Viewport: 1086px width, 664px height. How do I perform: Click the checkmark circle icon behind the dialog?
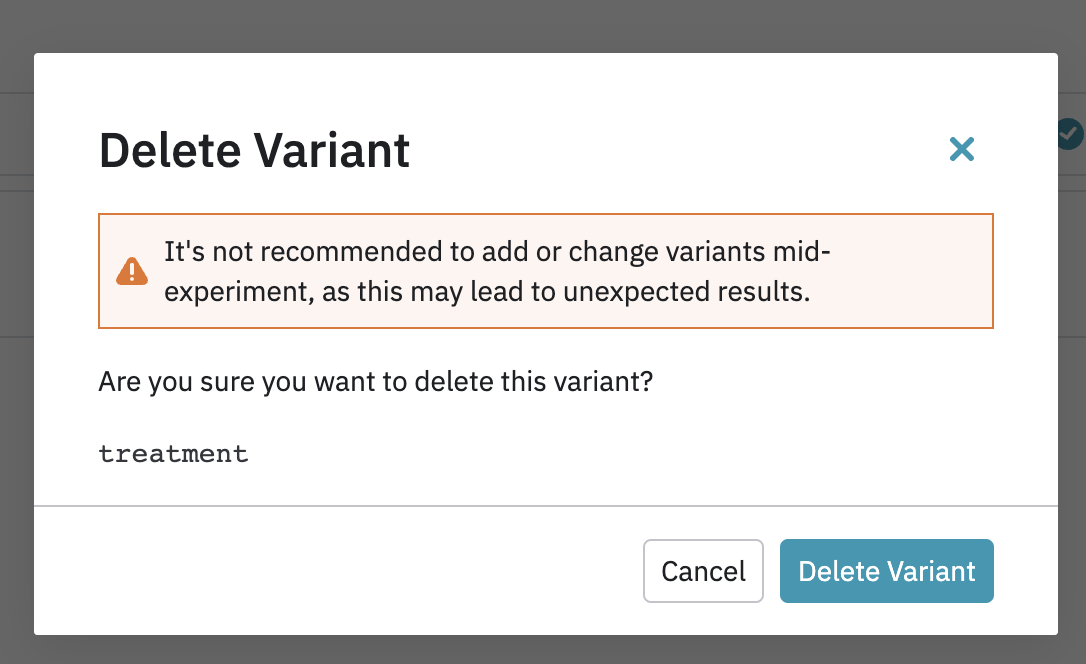click(1070, 132)
